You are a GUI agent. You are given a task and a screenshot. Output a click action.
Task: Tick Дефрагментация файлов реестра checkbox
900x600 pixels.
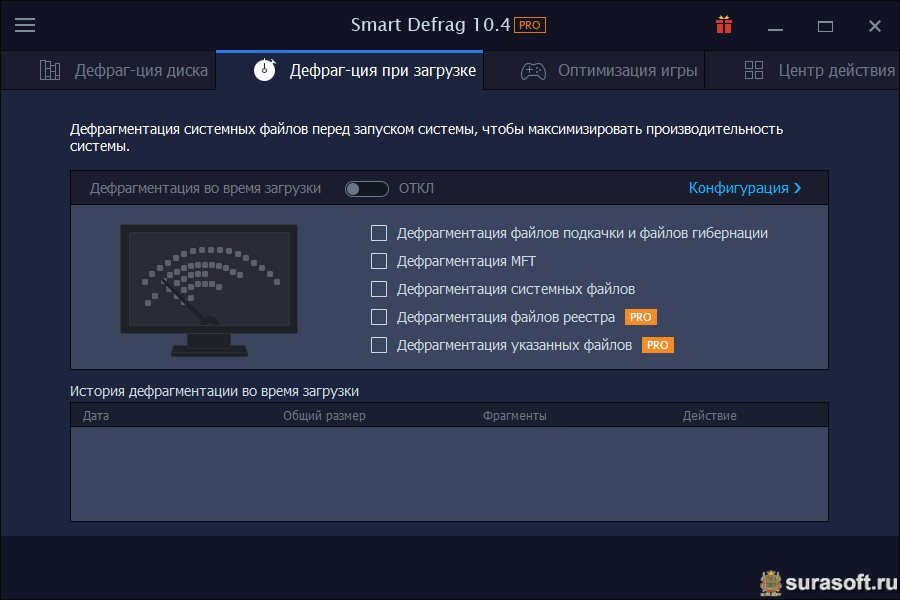pos(379,317)
